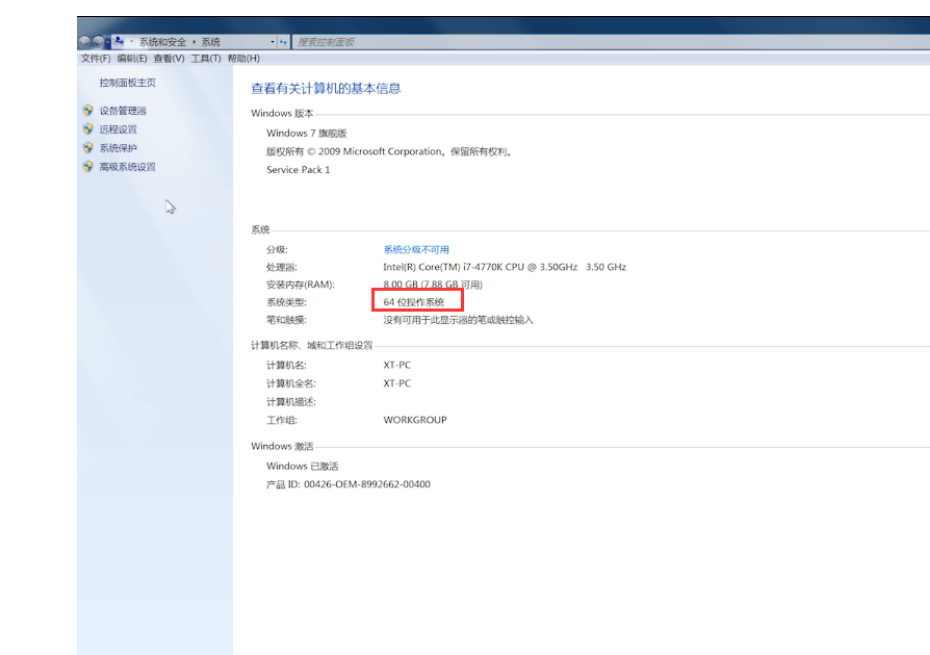Image resolution: width=930 pixels, height=655 pixels.
Task: Open the 查看(V) menu
Action: click(168, 59)
